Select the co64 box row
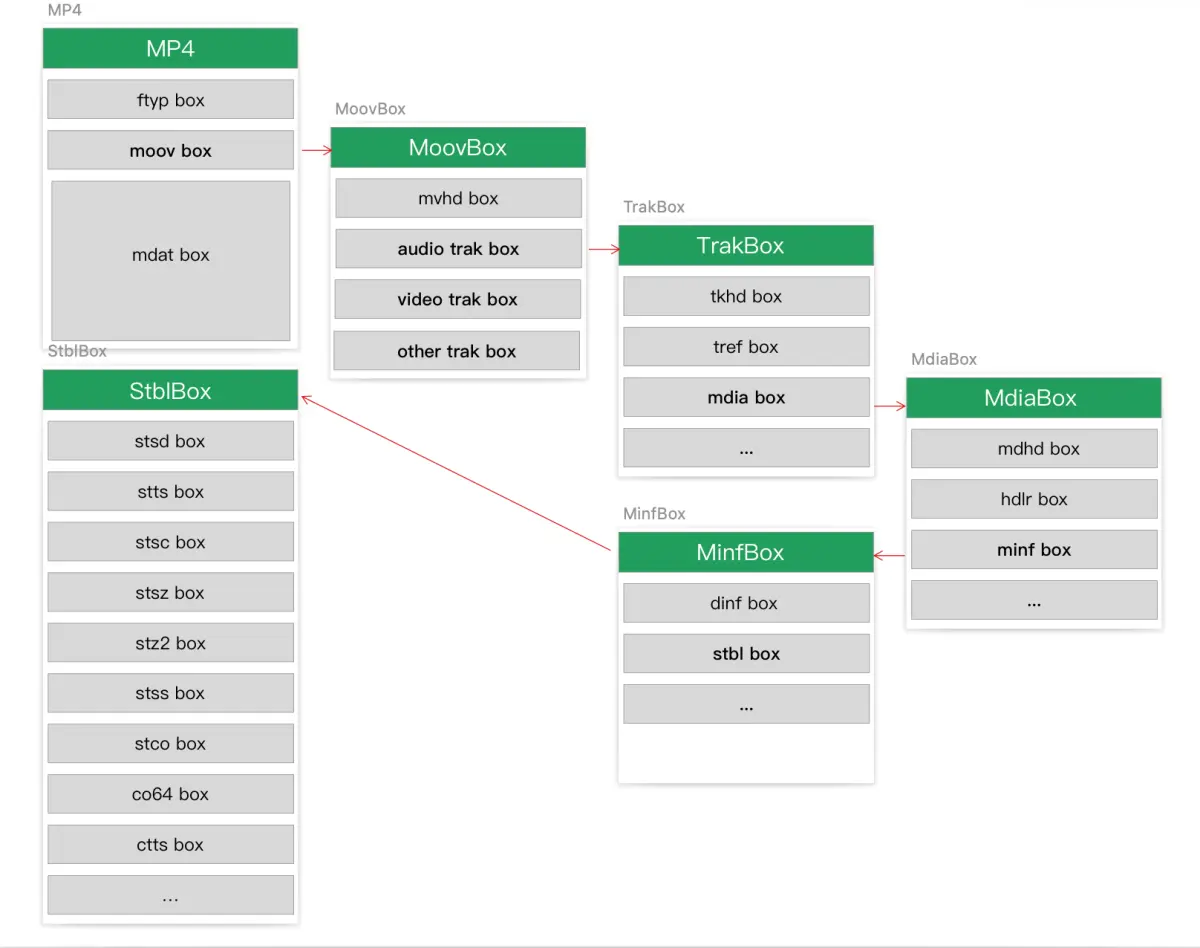Viewport: 1200px width, 948px height. click(x=170, y=794)
